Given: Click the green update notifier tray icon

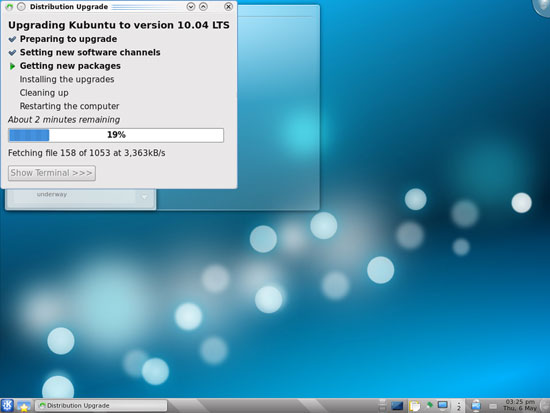Looking at the screenshot, I should click(430, 405).
